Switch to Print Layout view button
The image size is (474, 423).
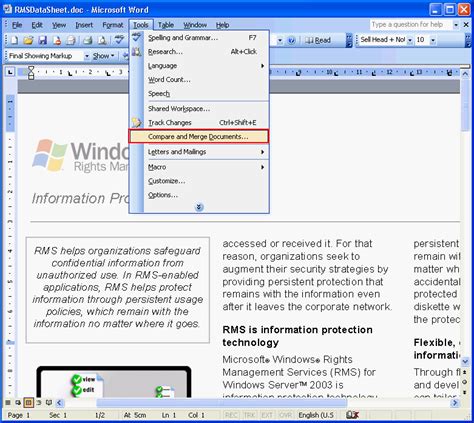tap(28, 403)
